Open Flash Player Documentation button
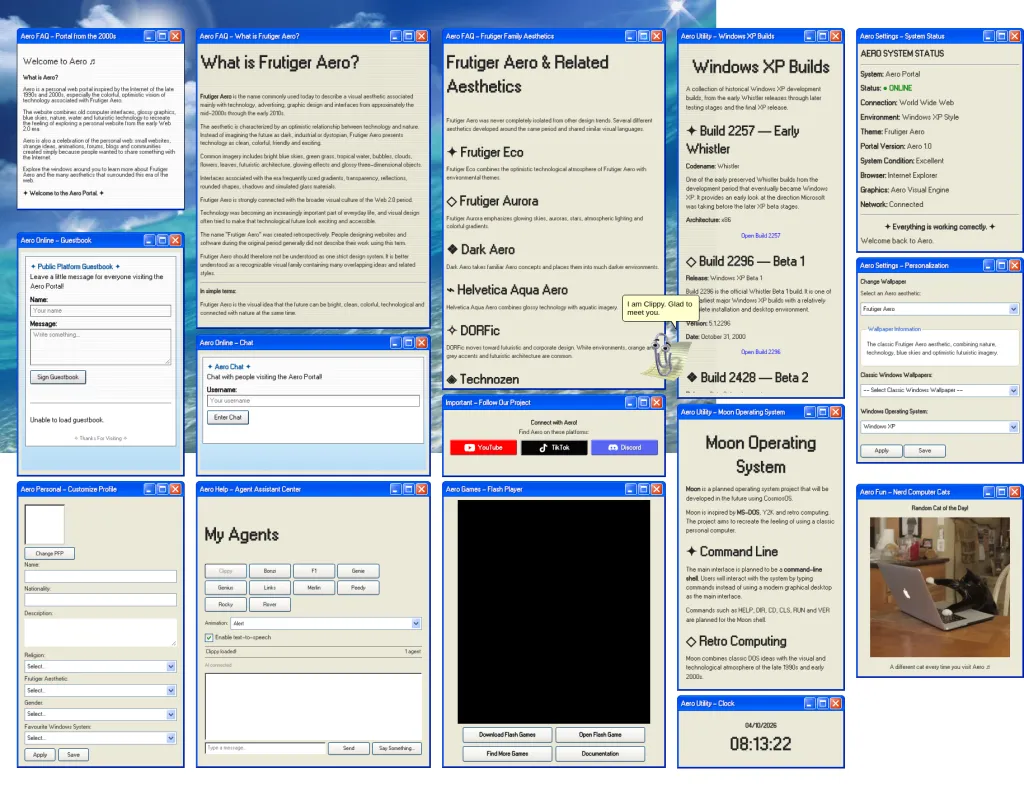 600,754
